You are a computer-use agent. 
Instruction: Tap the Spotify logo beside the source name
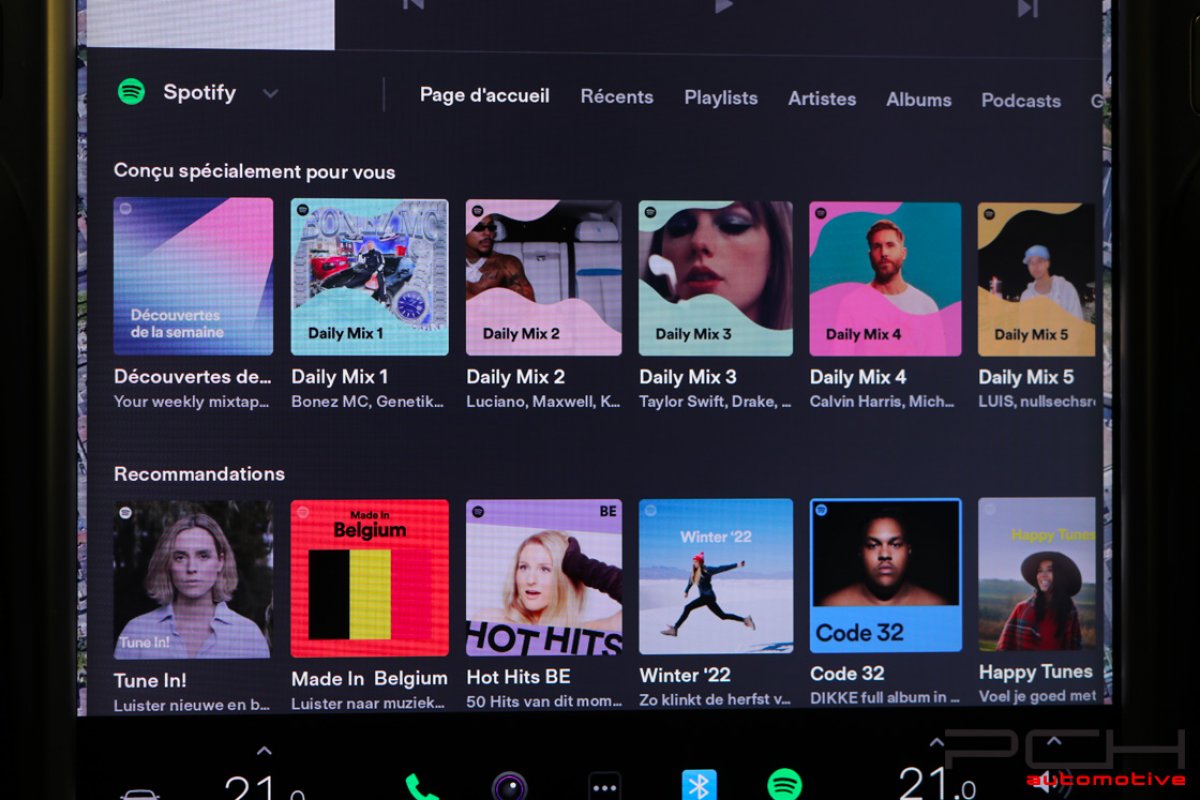click(131, 92)
